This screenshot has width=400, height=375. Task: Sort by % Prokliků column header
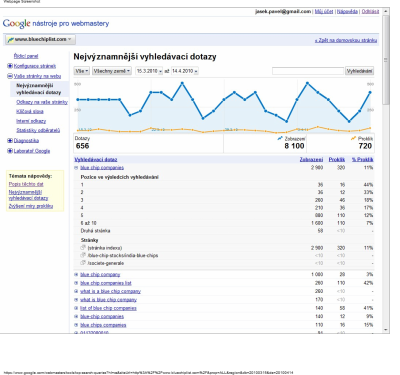(362, 160)
